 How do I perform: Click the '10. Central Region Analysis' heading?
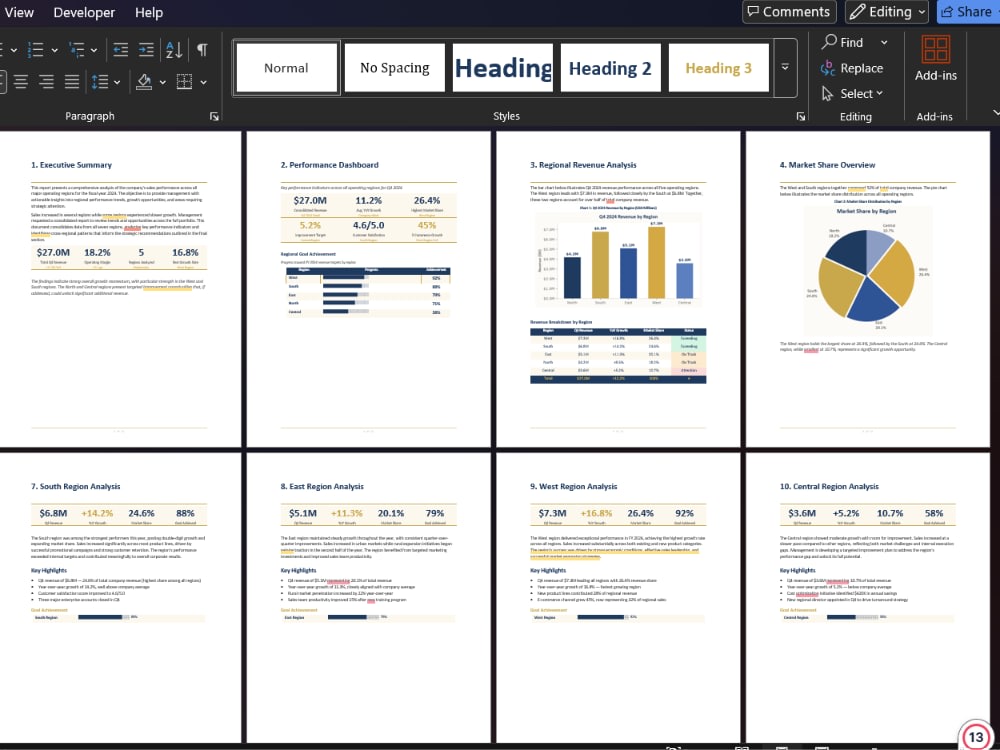click(829, 486)
